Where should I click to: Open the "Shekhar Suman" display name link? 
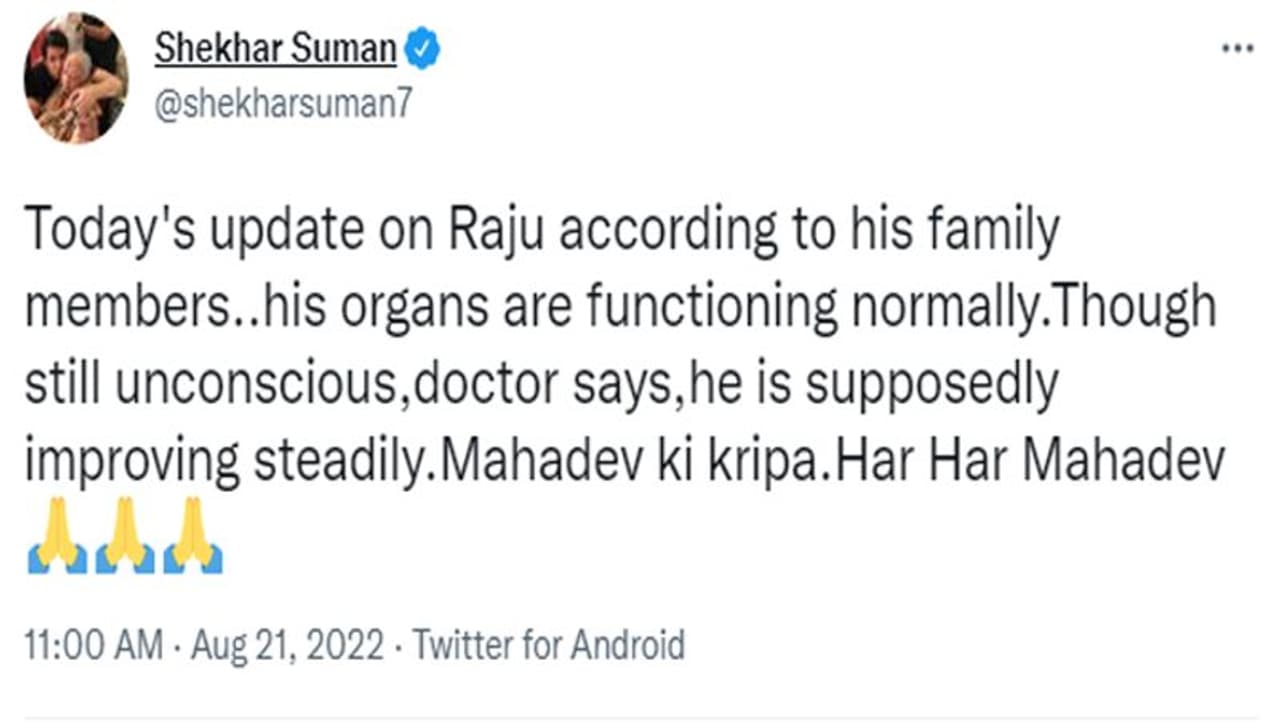point(275,48)
